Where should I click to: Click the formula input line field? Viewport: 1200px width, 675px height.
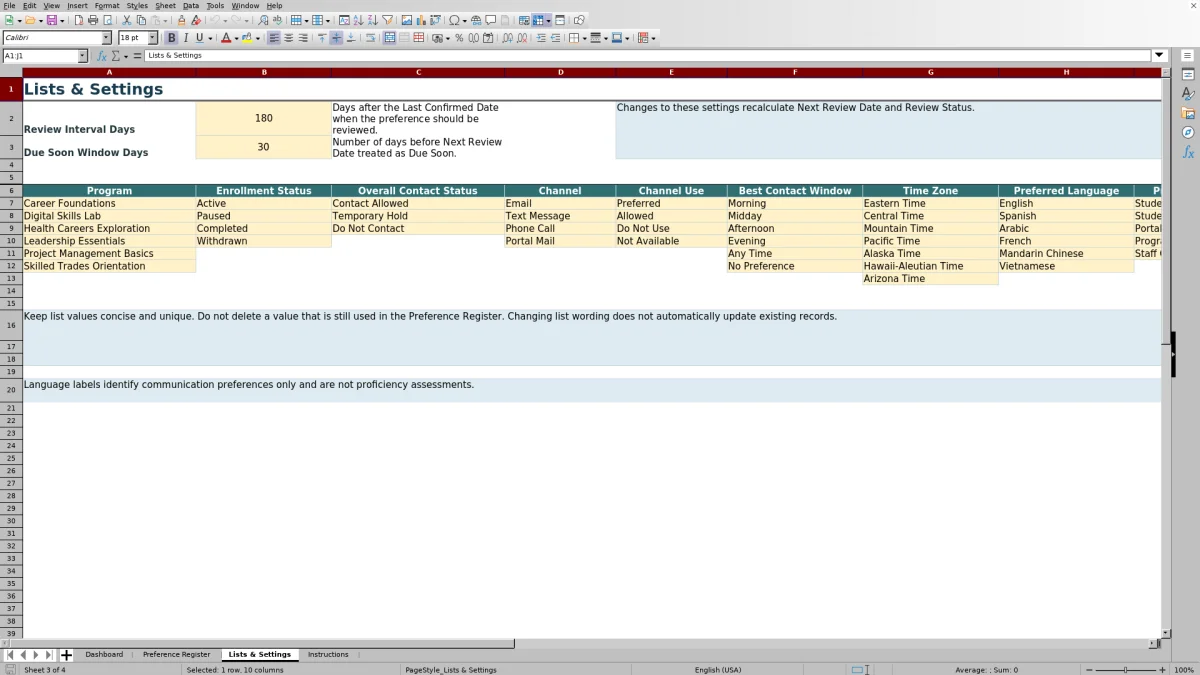coord(648,56)
